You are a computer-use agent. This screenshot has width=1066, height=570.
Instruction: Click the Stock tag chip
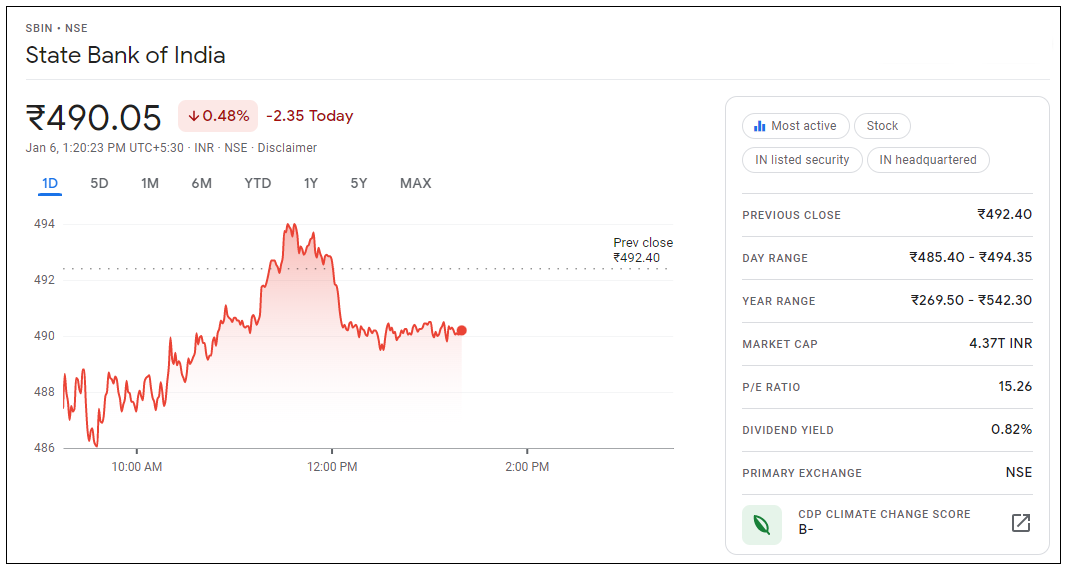pos(882,126)
